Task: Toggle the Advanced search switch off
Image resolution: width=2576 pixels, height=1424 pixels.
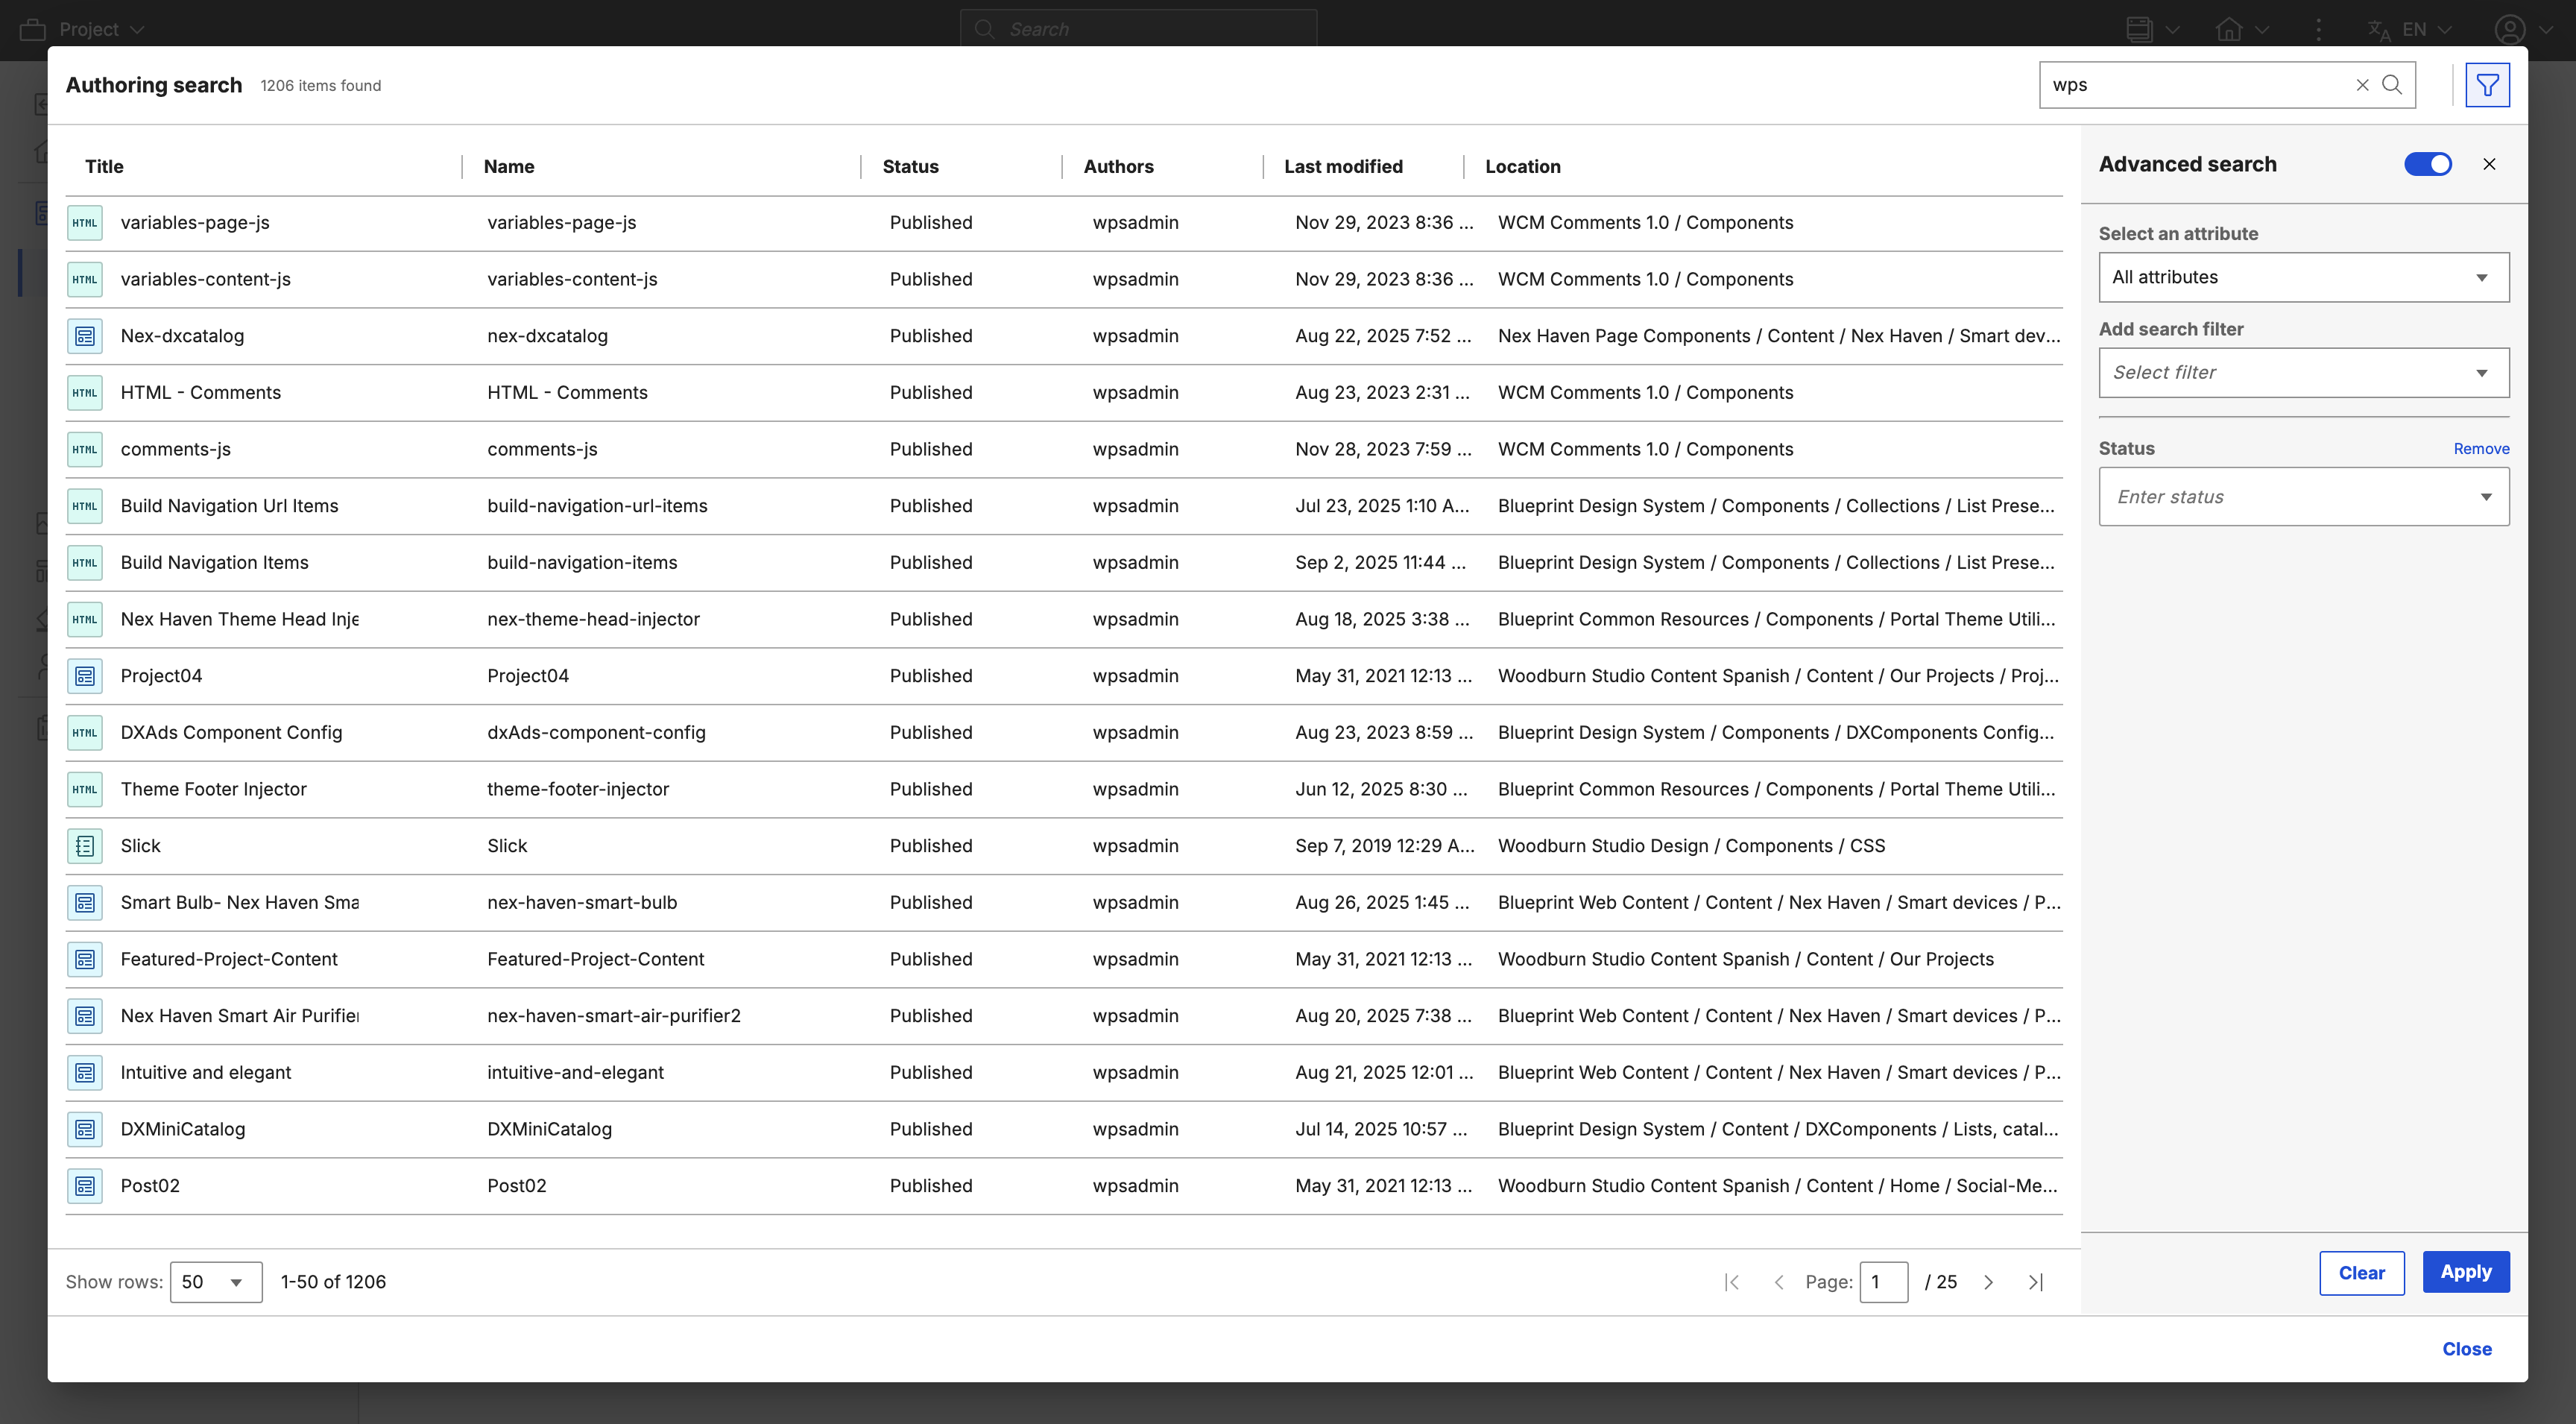Action: pos(2427,164)
